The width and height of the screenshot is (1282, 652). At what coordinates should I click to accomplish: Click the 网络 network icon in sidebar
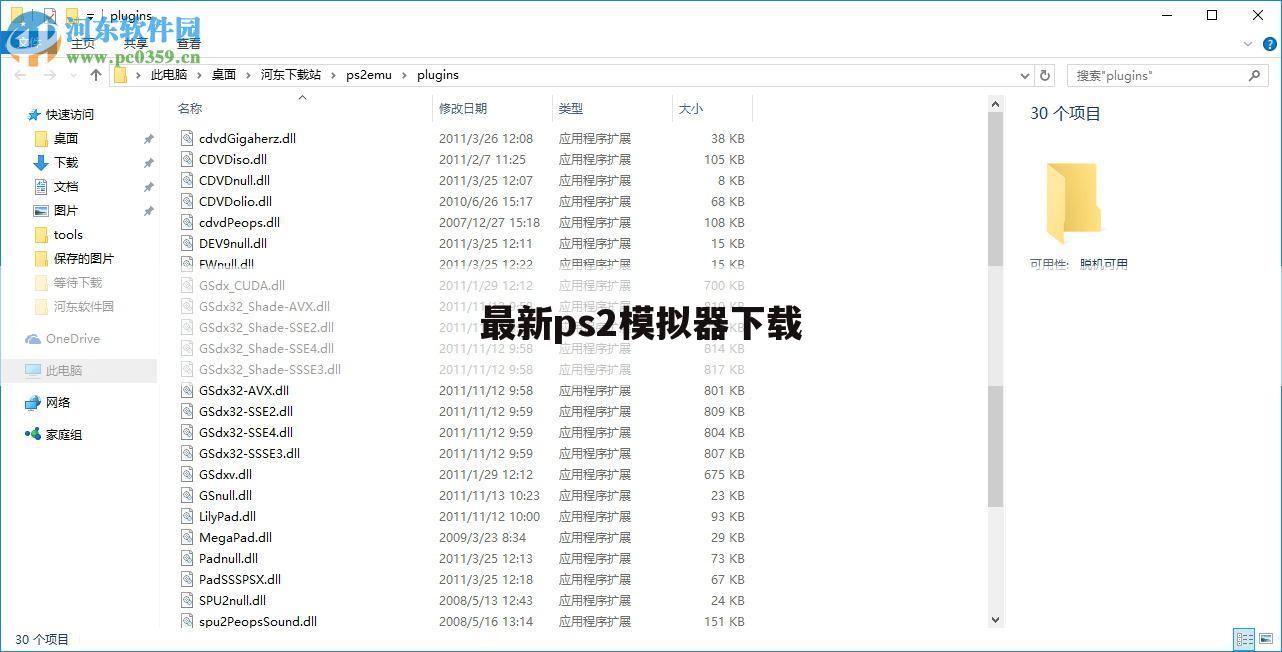[33, 402]
